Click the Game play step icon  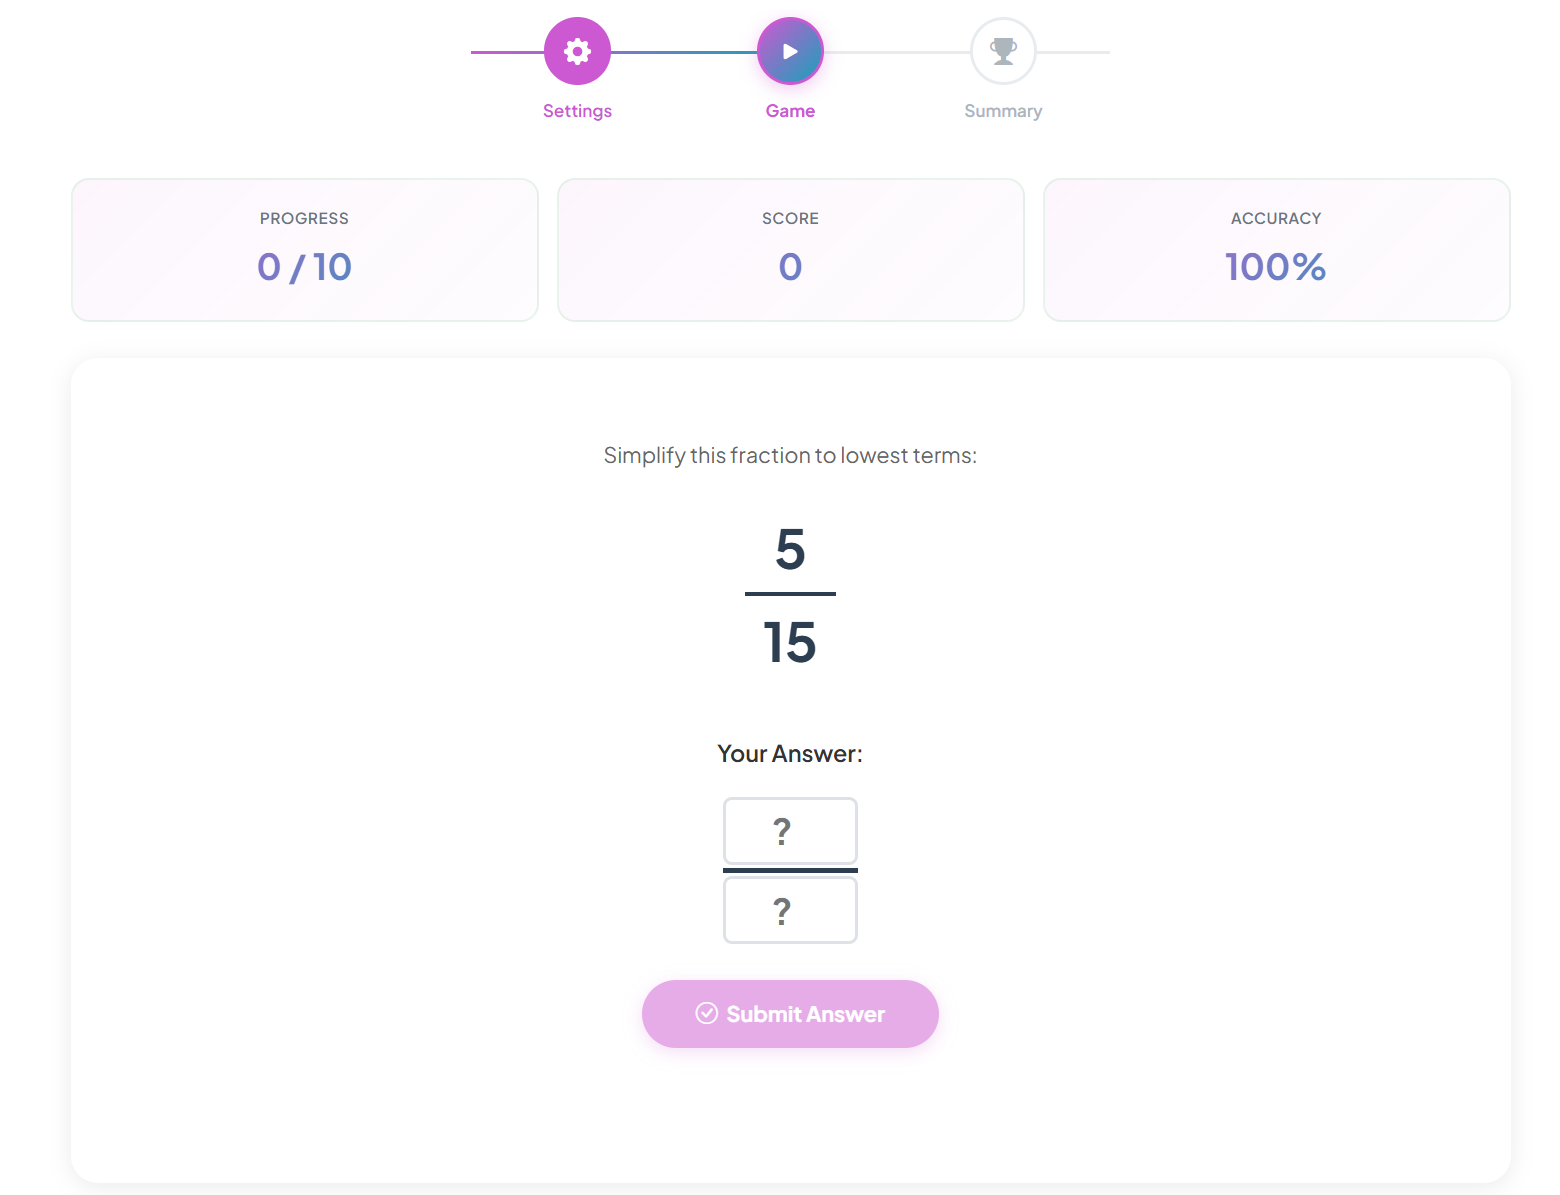tap(790, 51)
